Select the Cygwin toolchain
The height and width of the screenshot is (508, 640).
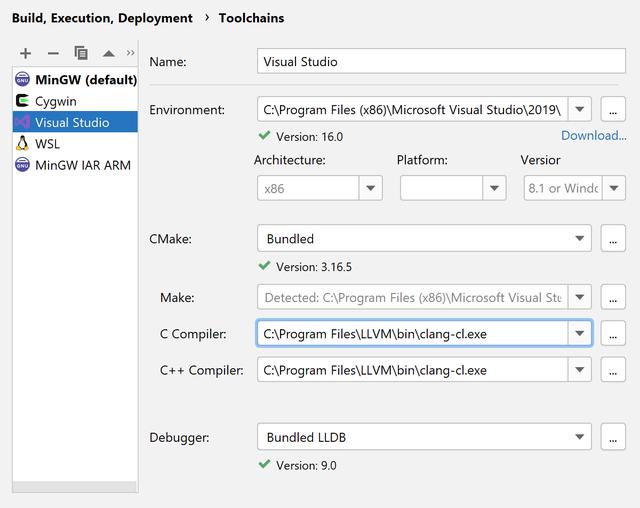(x=75, y=101)
